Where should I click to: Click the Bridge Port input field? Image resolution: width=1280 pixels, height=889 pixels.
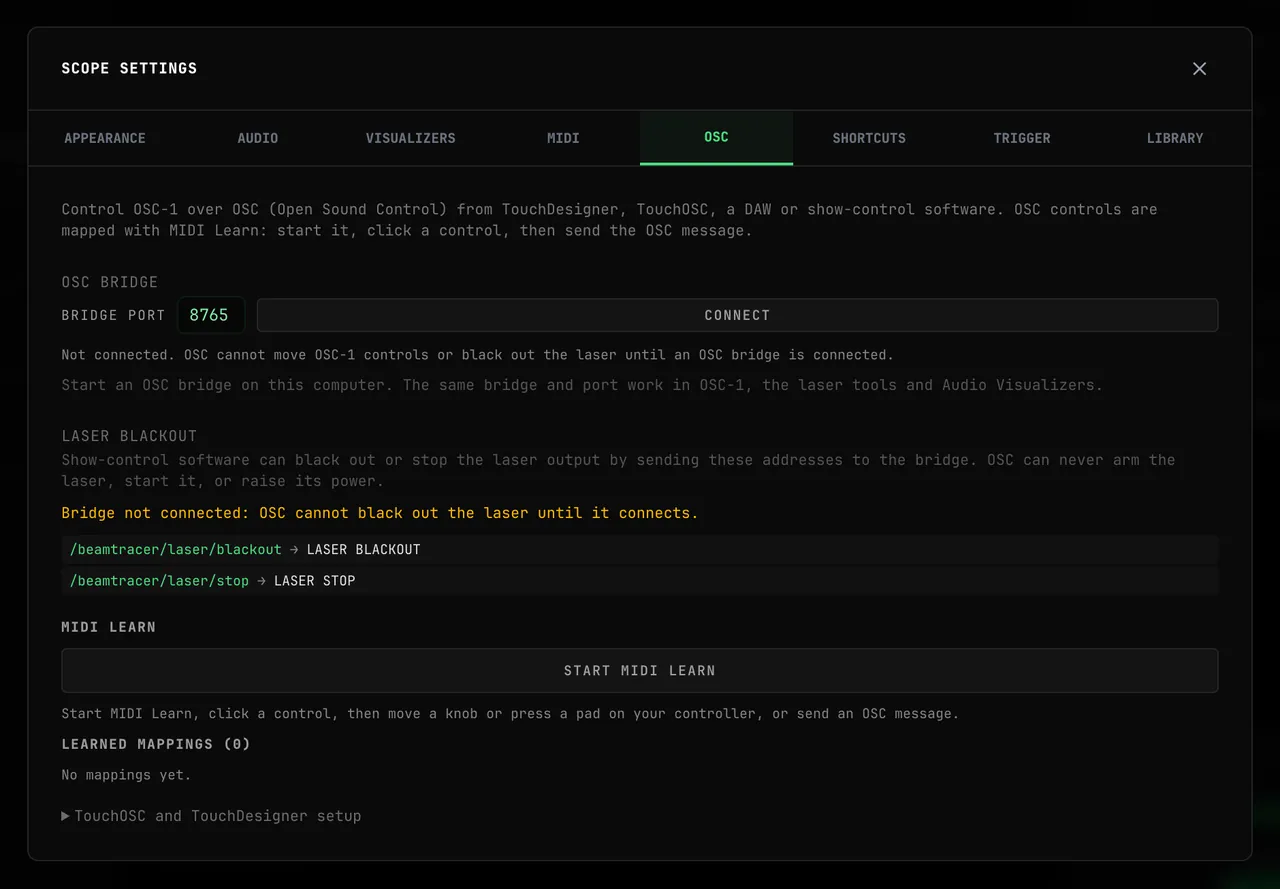210,315
